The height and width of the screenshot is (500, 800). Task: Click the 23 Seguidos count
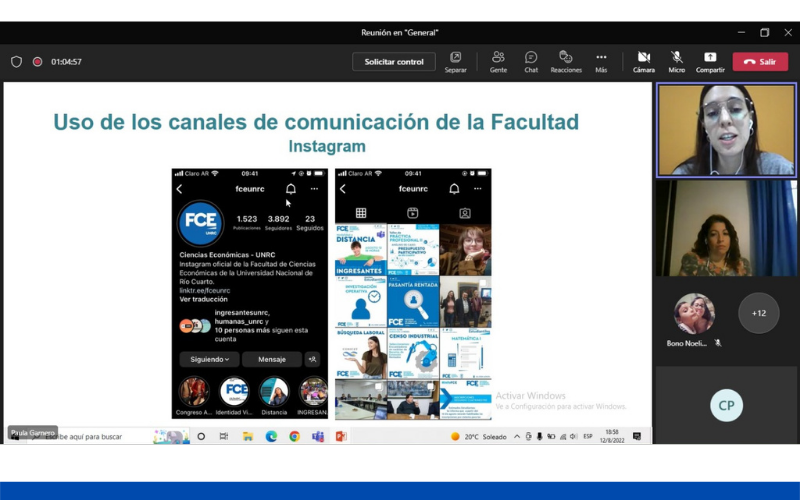pyautogui.click(x=310, y=222)
